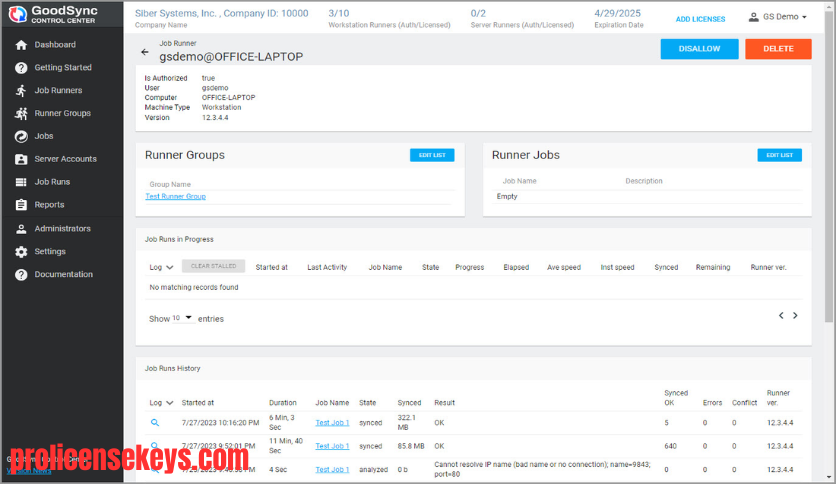Edit the Runner Groups list
This screenshot has width=836, height=484.
tap(432, 155)
